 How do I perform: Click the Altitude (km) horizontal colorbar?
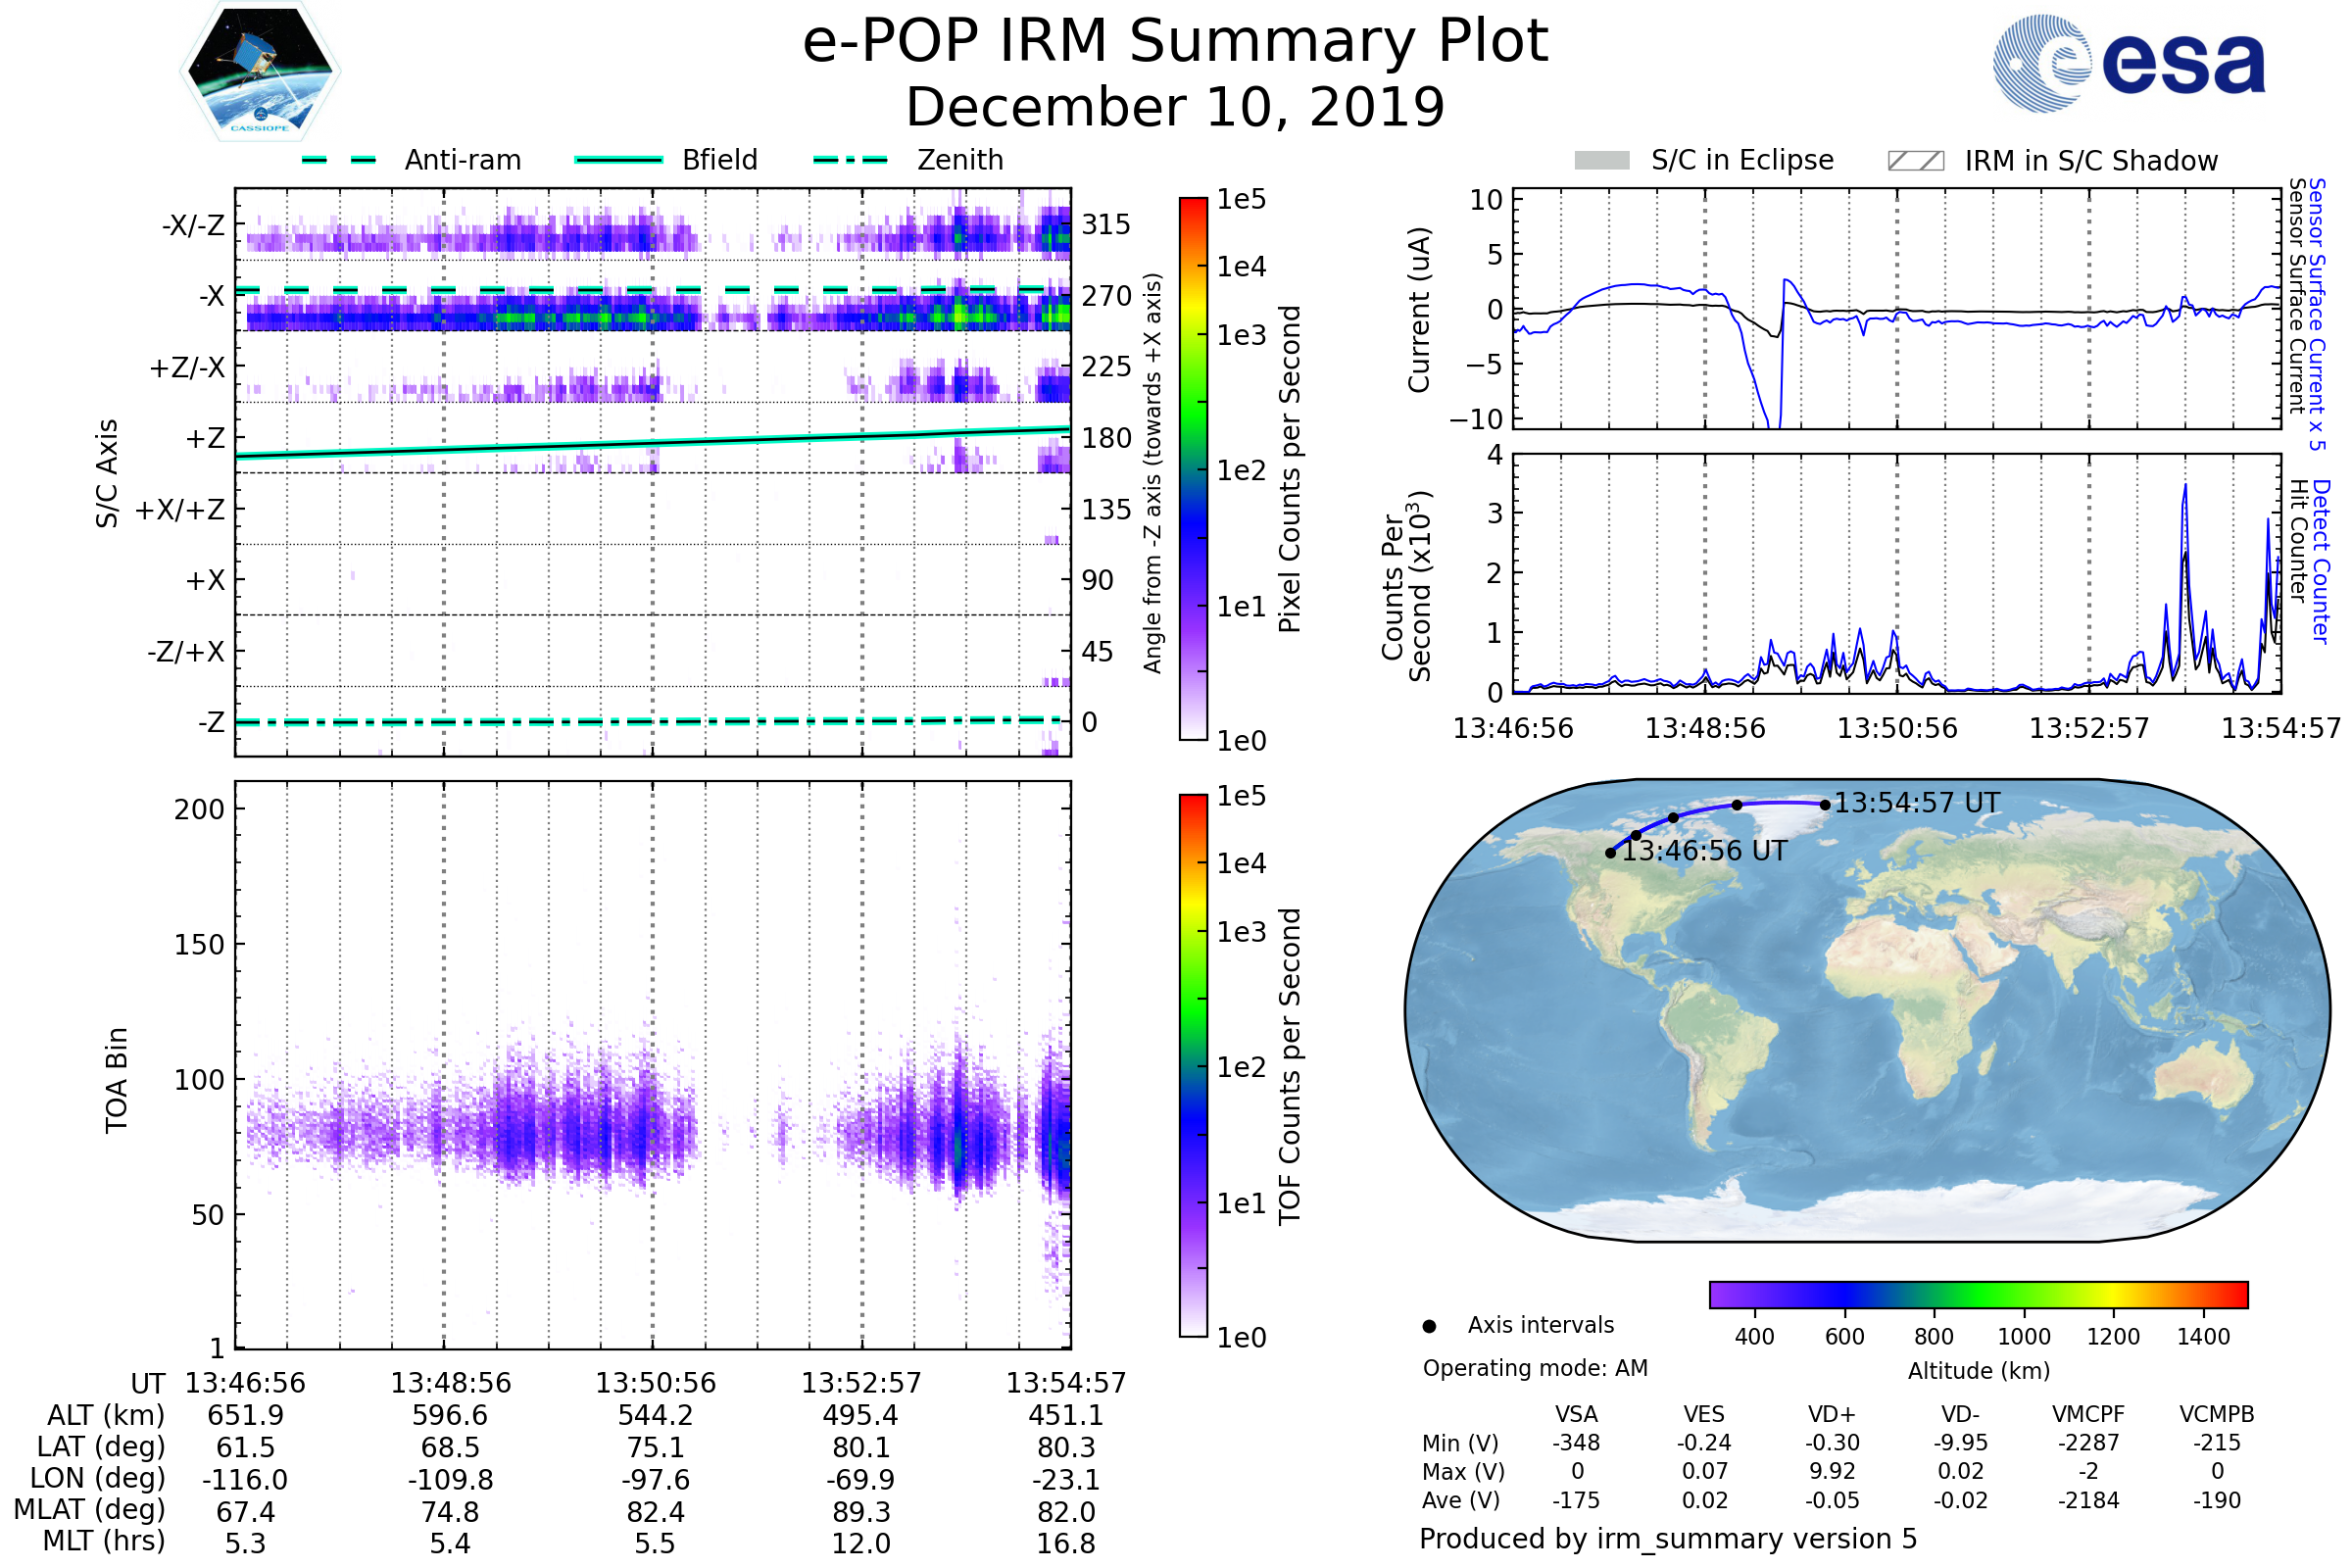pos(1978,1294)
